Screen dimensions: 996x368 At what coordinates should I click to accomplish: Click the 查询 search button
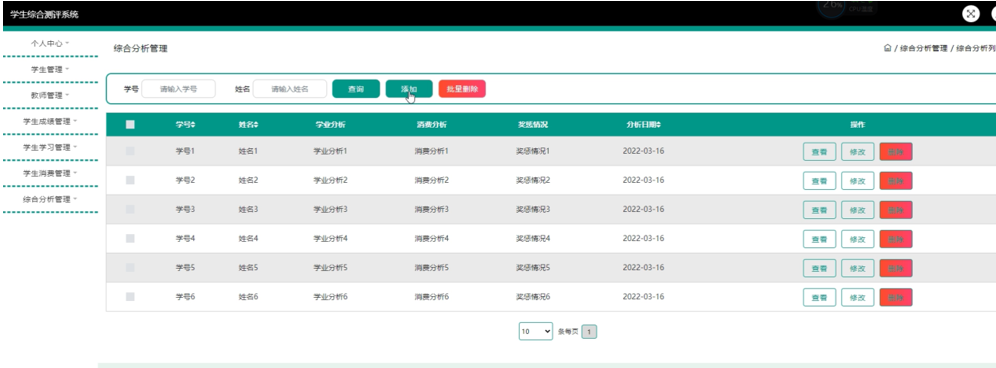pyautogui.click(x=356, y=89)
